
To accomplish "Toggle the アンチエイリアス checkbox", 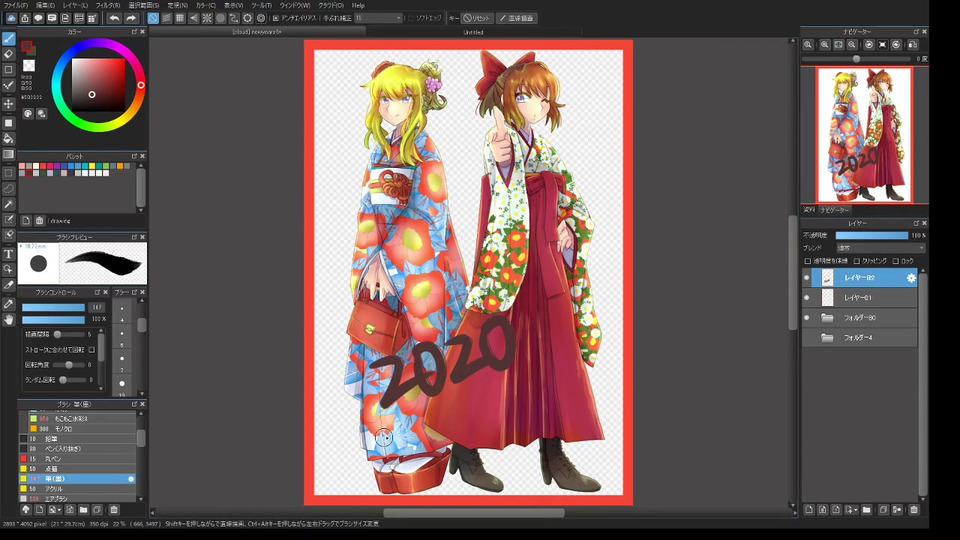I will 274,18.
